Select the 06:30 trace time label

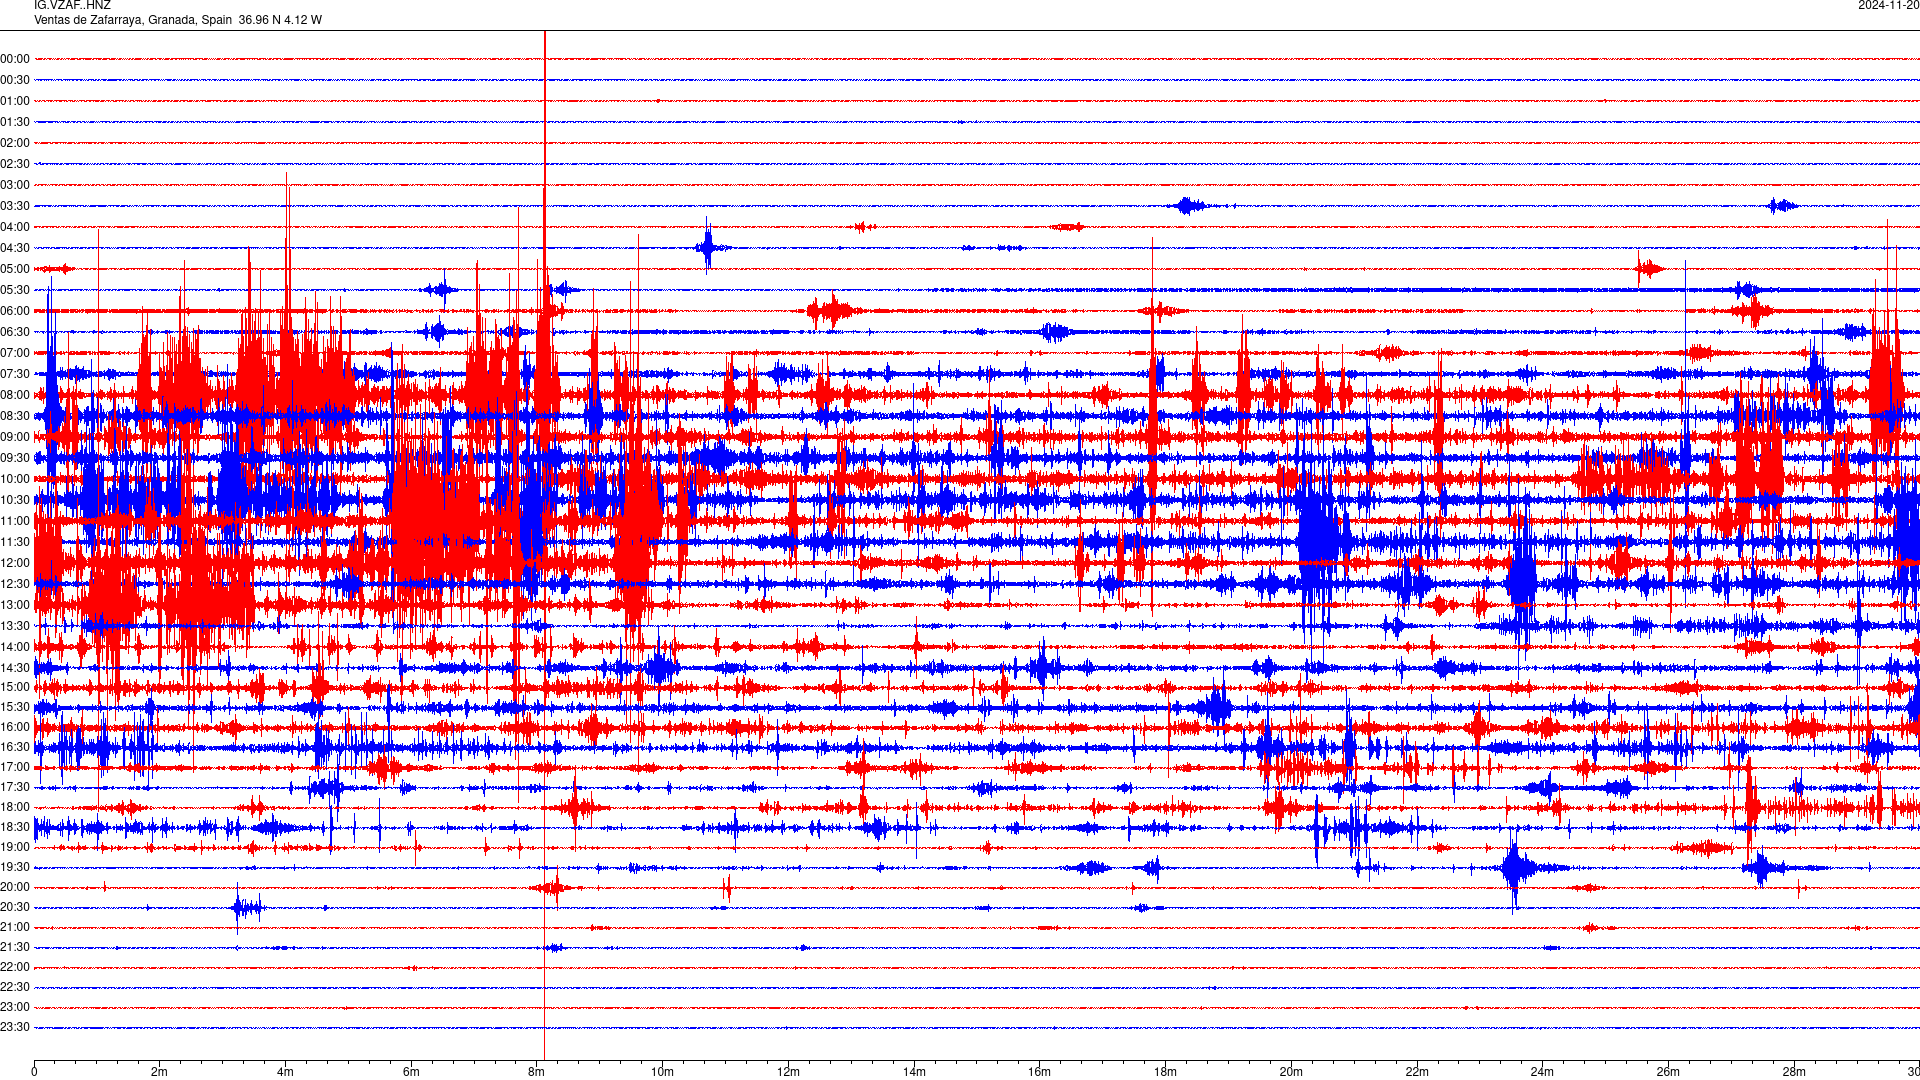15,332
